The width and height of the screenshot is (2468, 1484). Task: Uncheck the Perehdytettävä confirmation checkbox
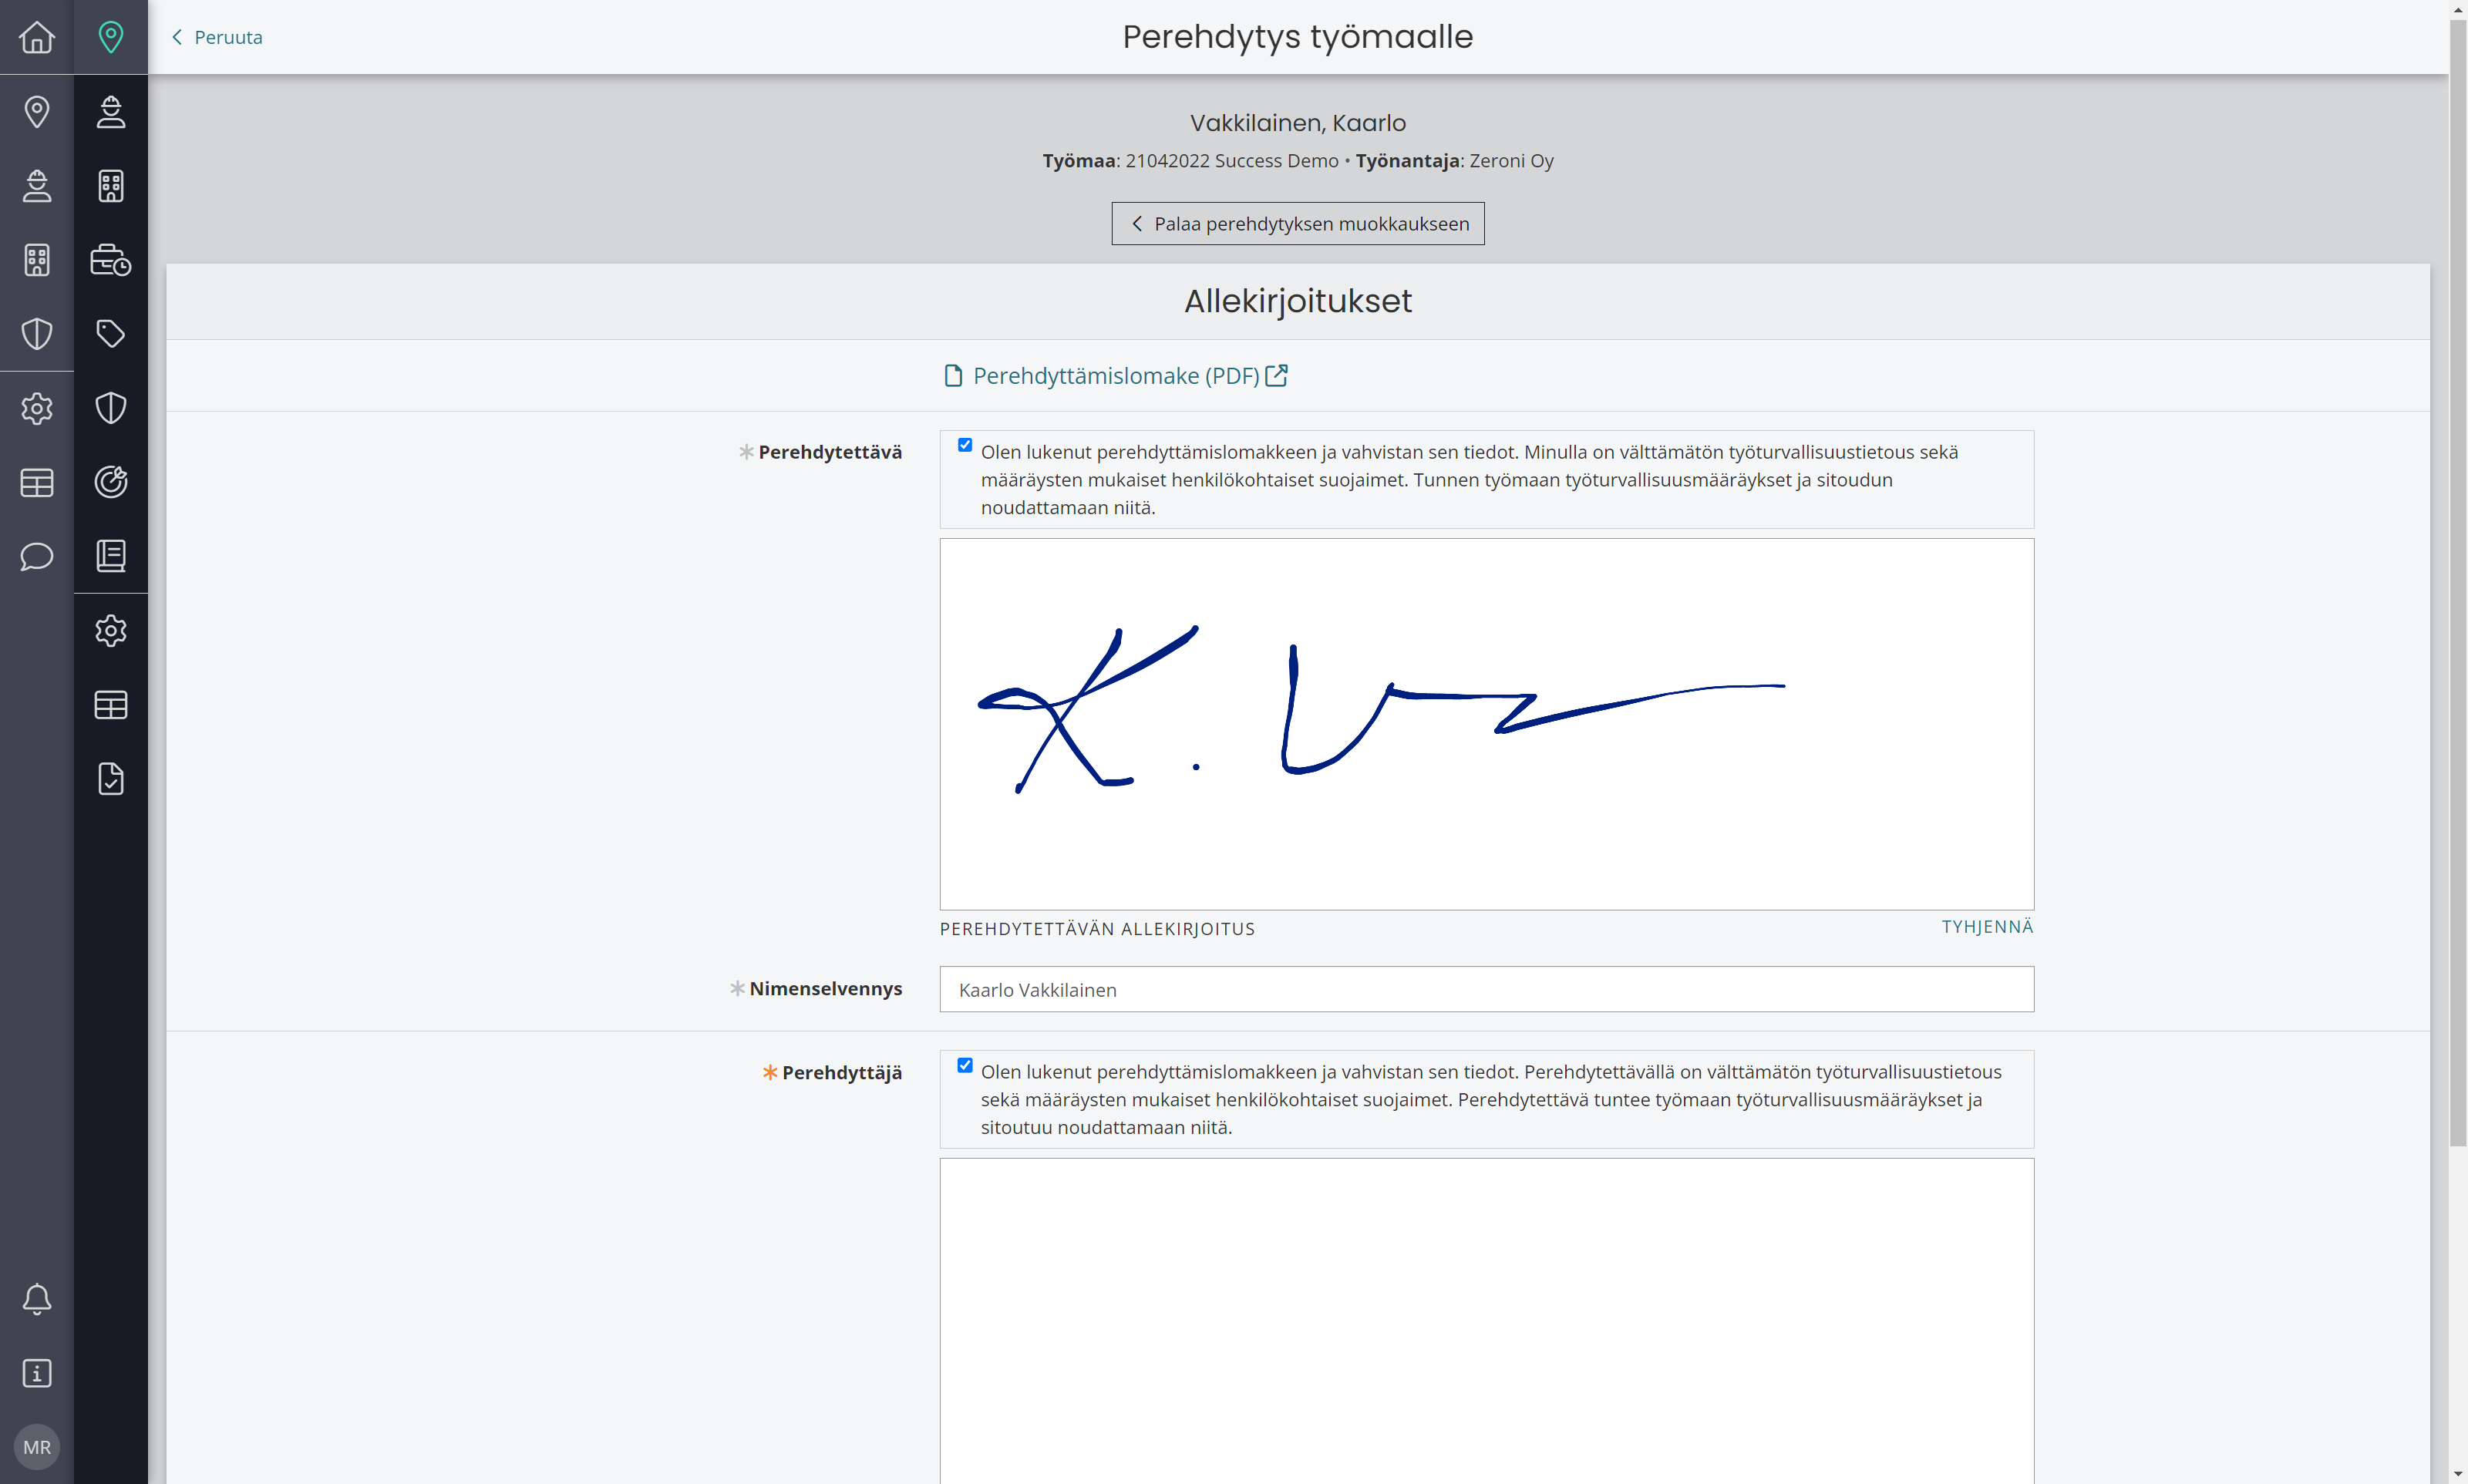pos(965,445)
